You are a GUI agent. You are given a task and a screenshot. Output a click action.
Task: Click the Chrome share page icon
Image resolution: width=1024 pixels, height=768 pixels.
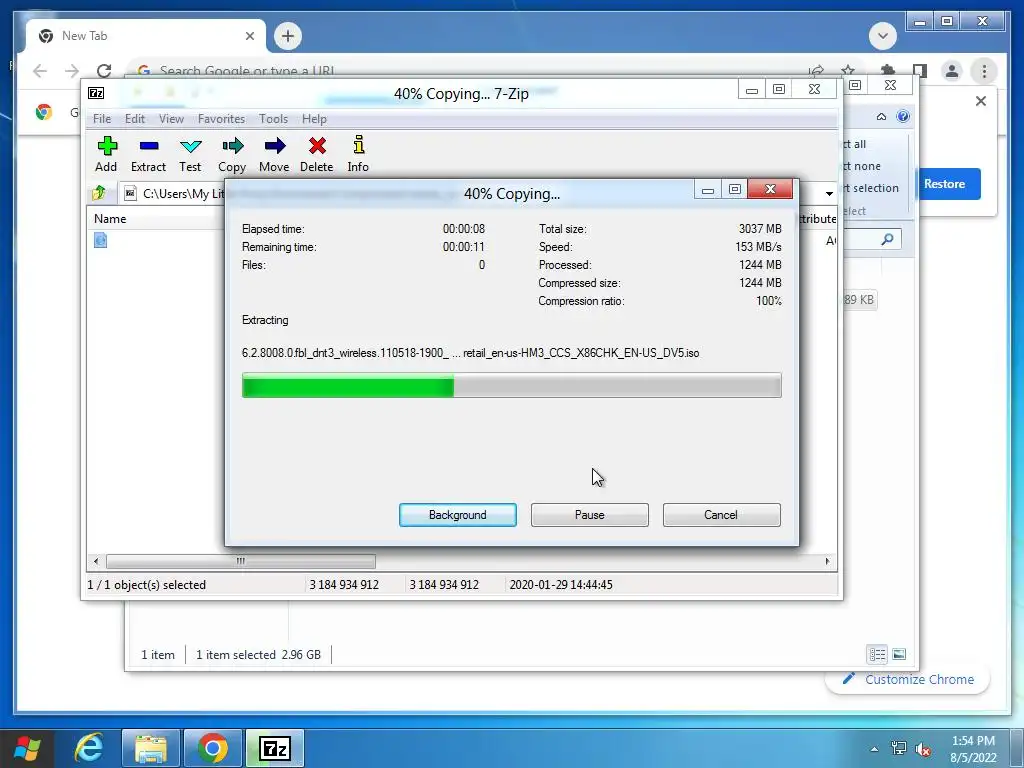pos(816,70)
